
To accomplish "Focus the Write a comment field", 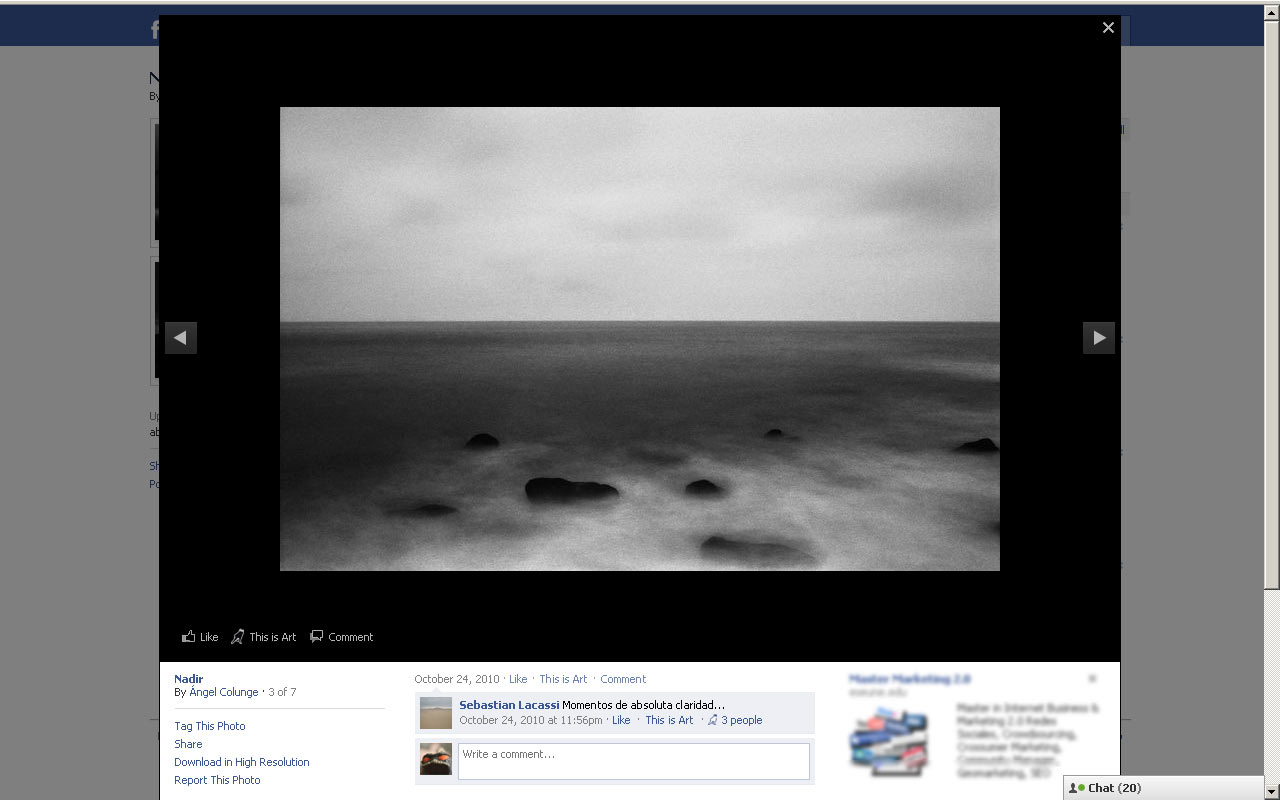I will tap(633, 761).
